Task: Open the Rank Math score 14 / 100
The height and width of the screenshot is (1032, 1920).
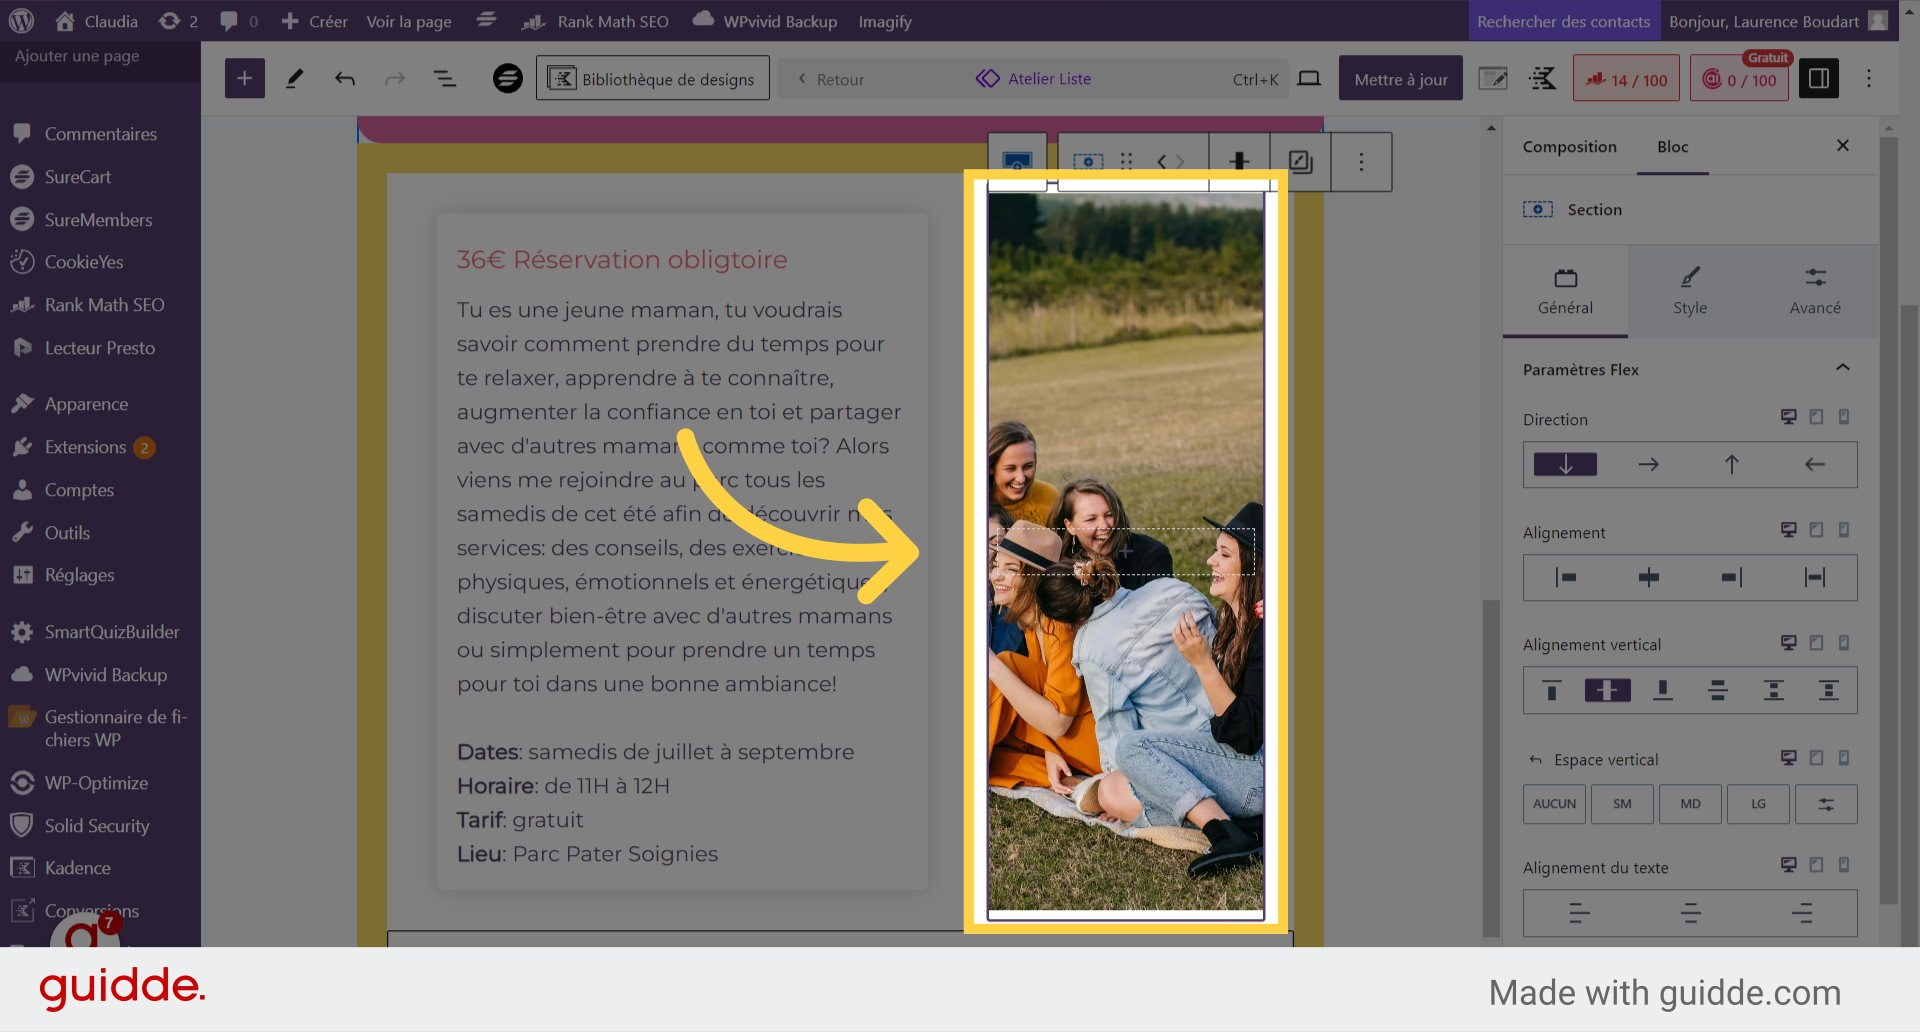Action: [1626, 79]
